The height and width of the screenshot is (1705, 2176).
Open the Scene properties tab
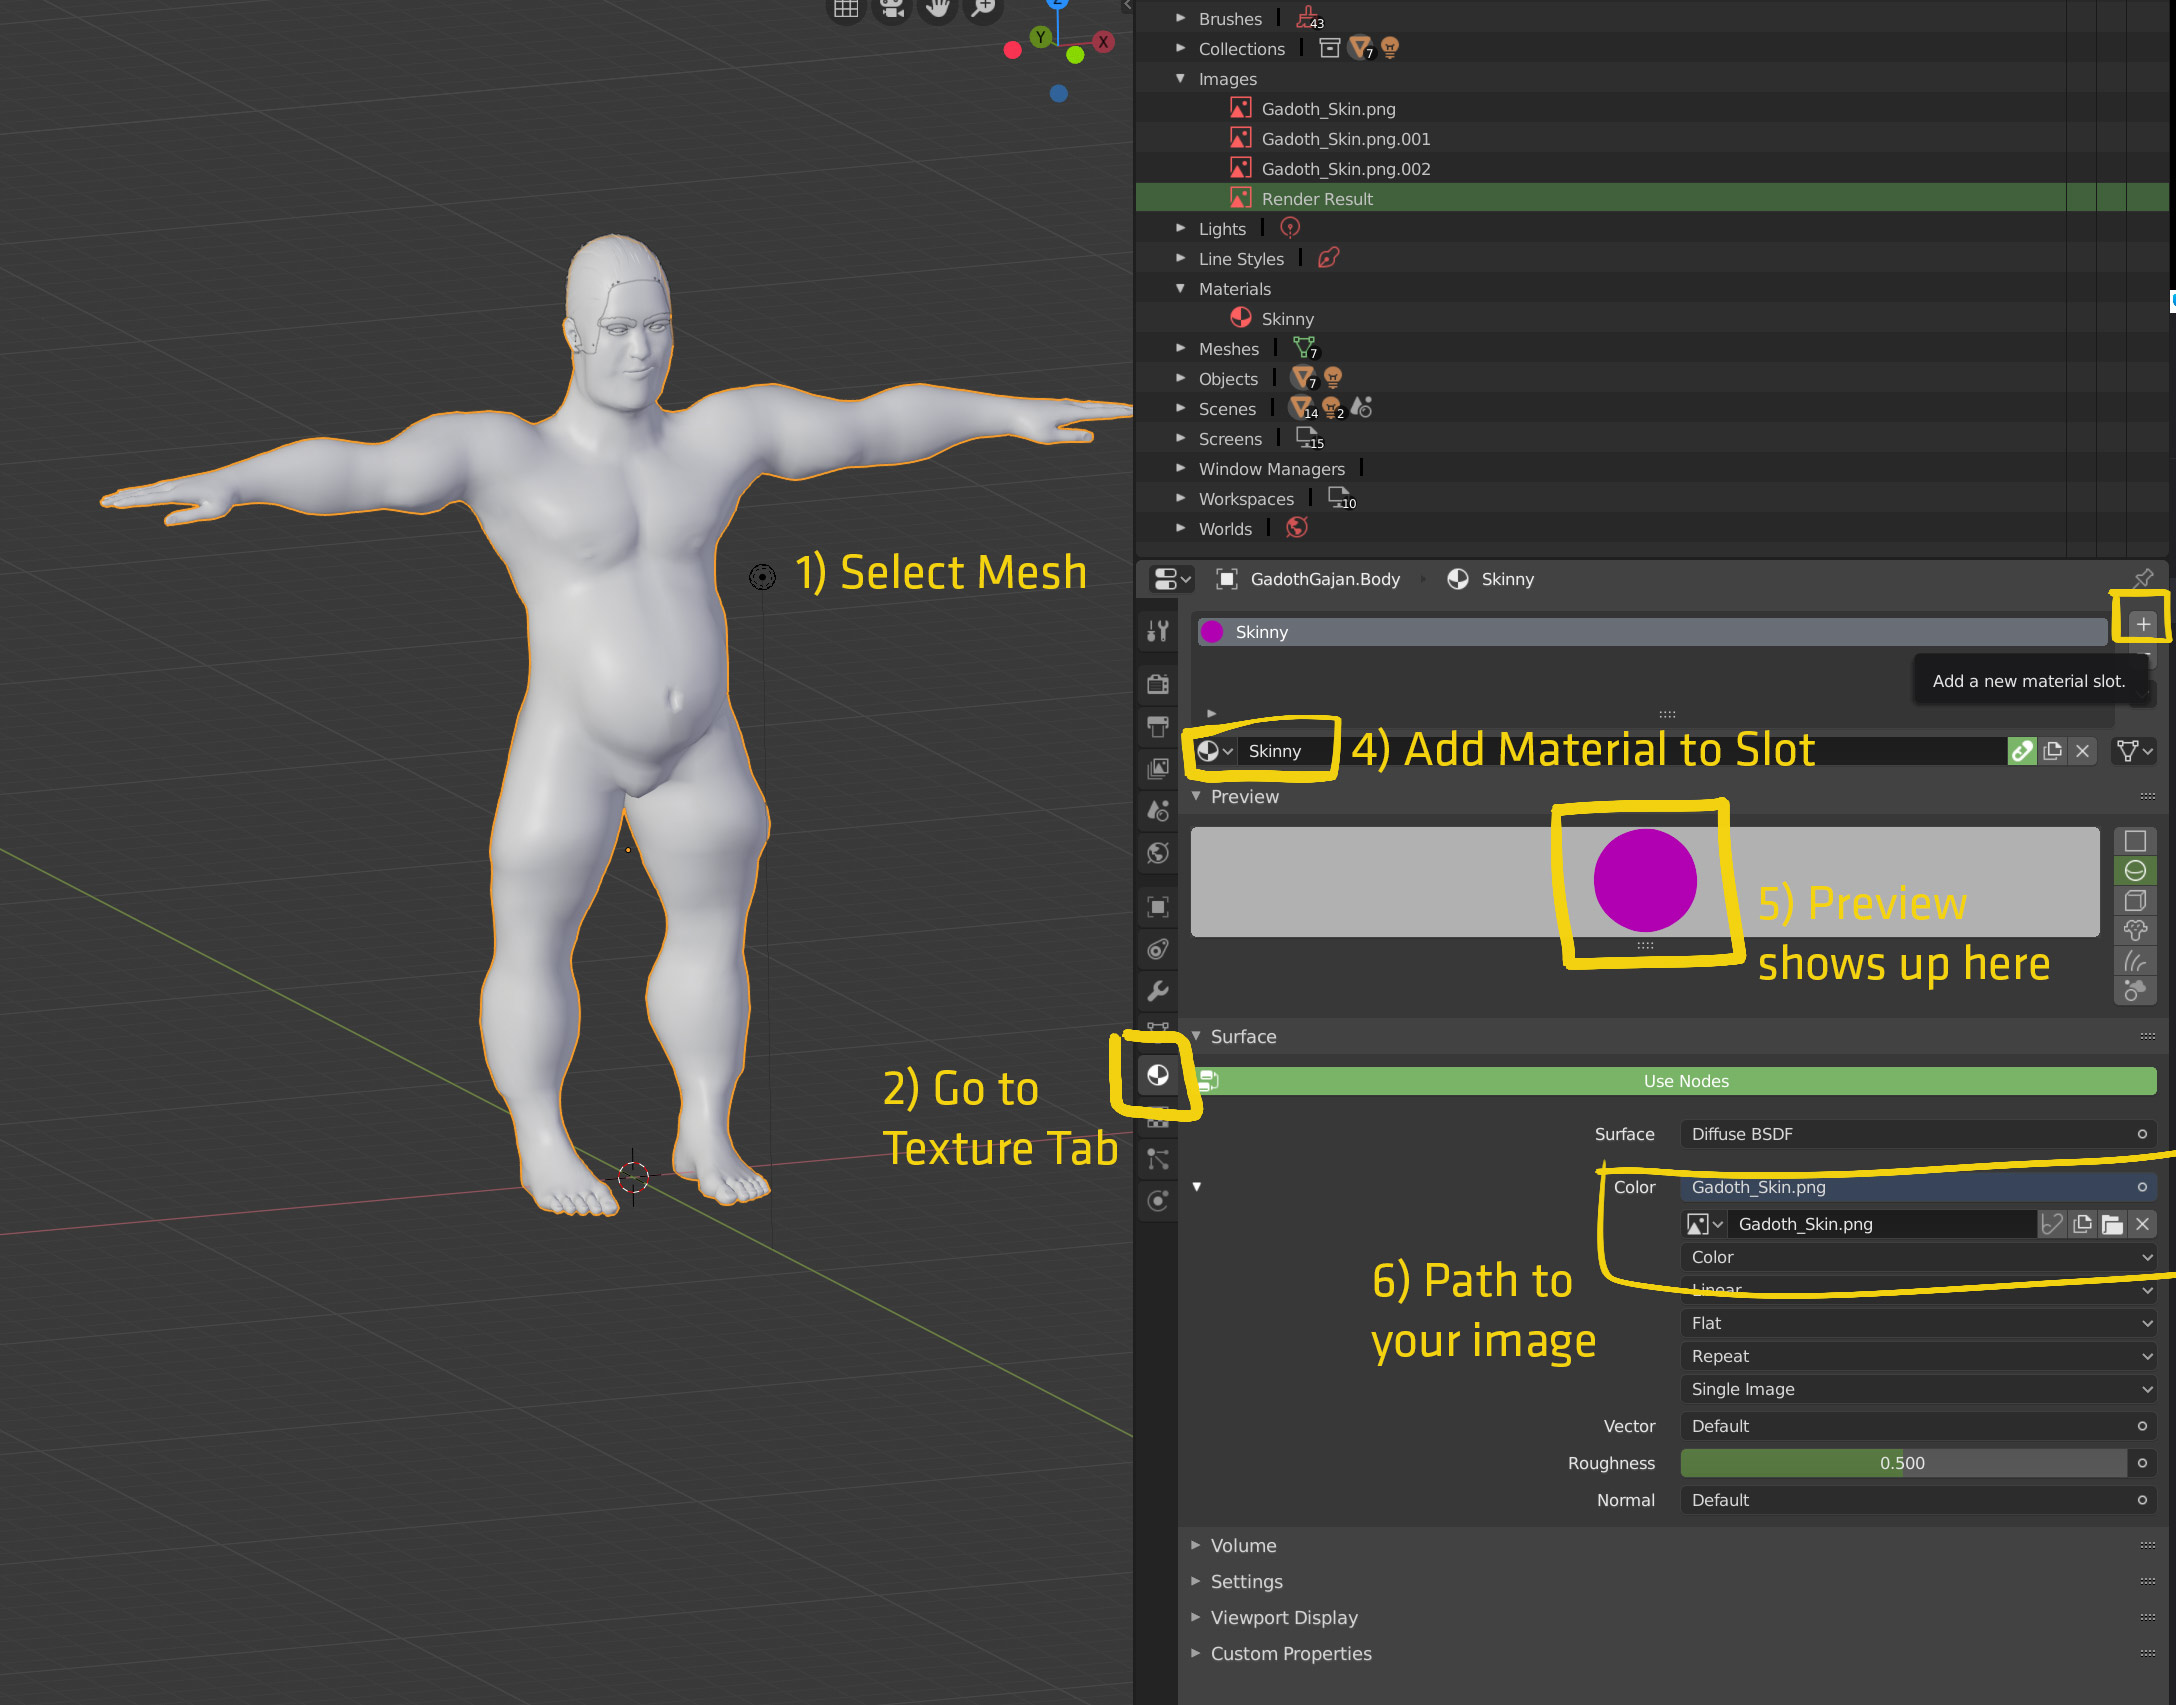(x=1158, y=810)
